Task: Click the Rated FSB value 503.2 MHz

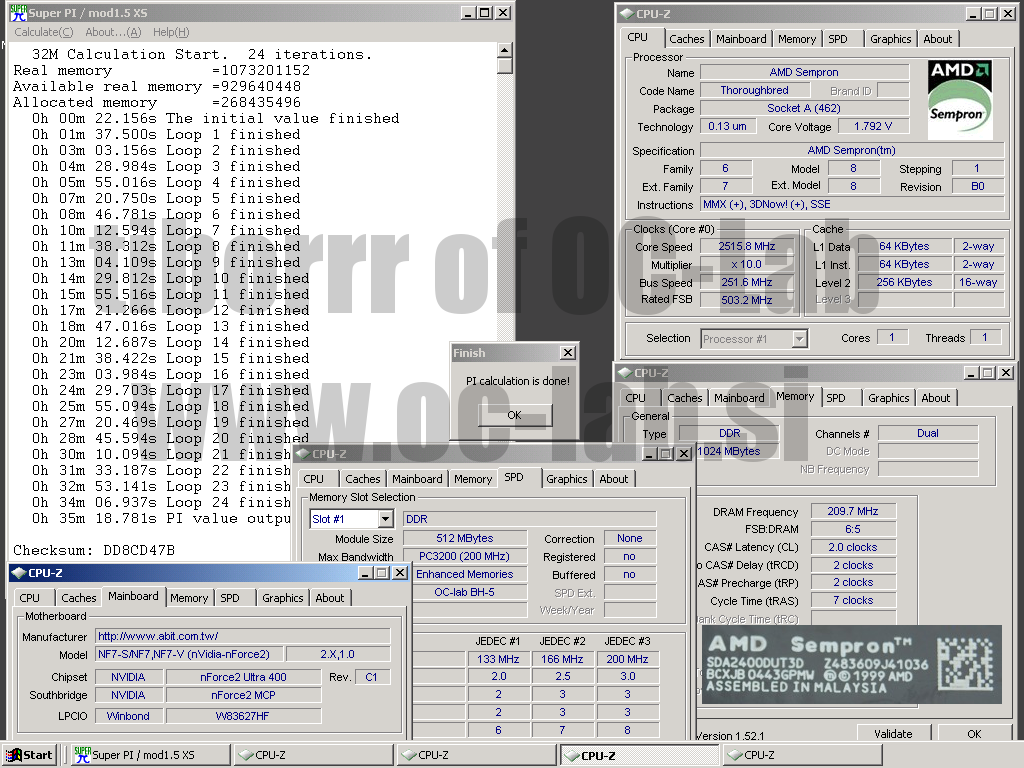Action: pyautogui.click(x=747, y=300)
